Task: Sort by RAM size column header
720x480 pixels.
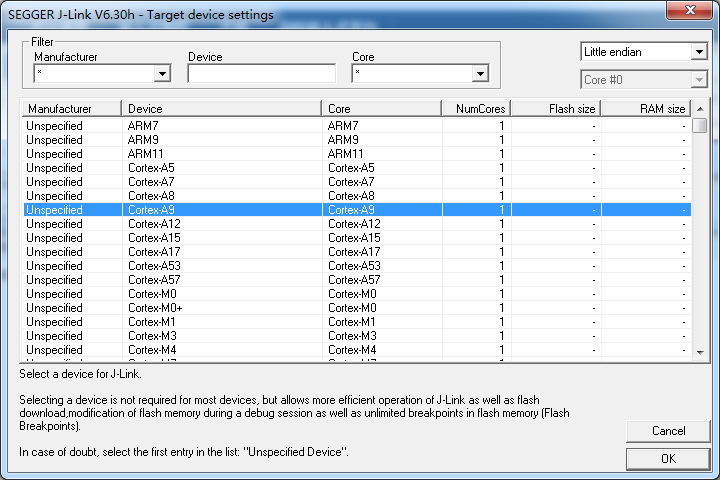Action: tap(647, 109)
